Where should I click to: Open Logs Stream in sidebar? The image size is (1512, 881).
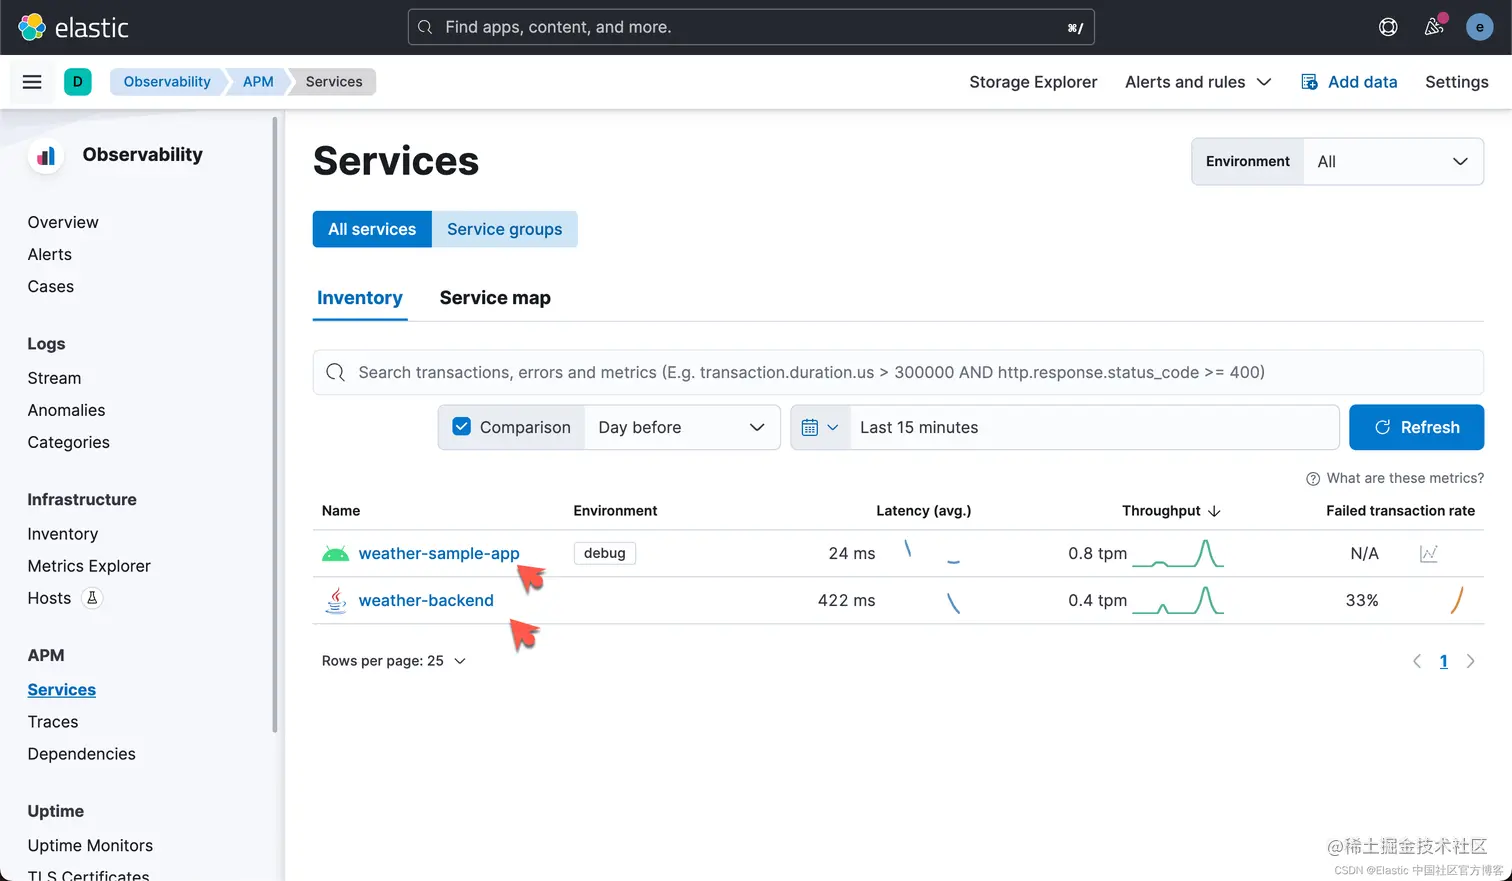[54, 378]
